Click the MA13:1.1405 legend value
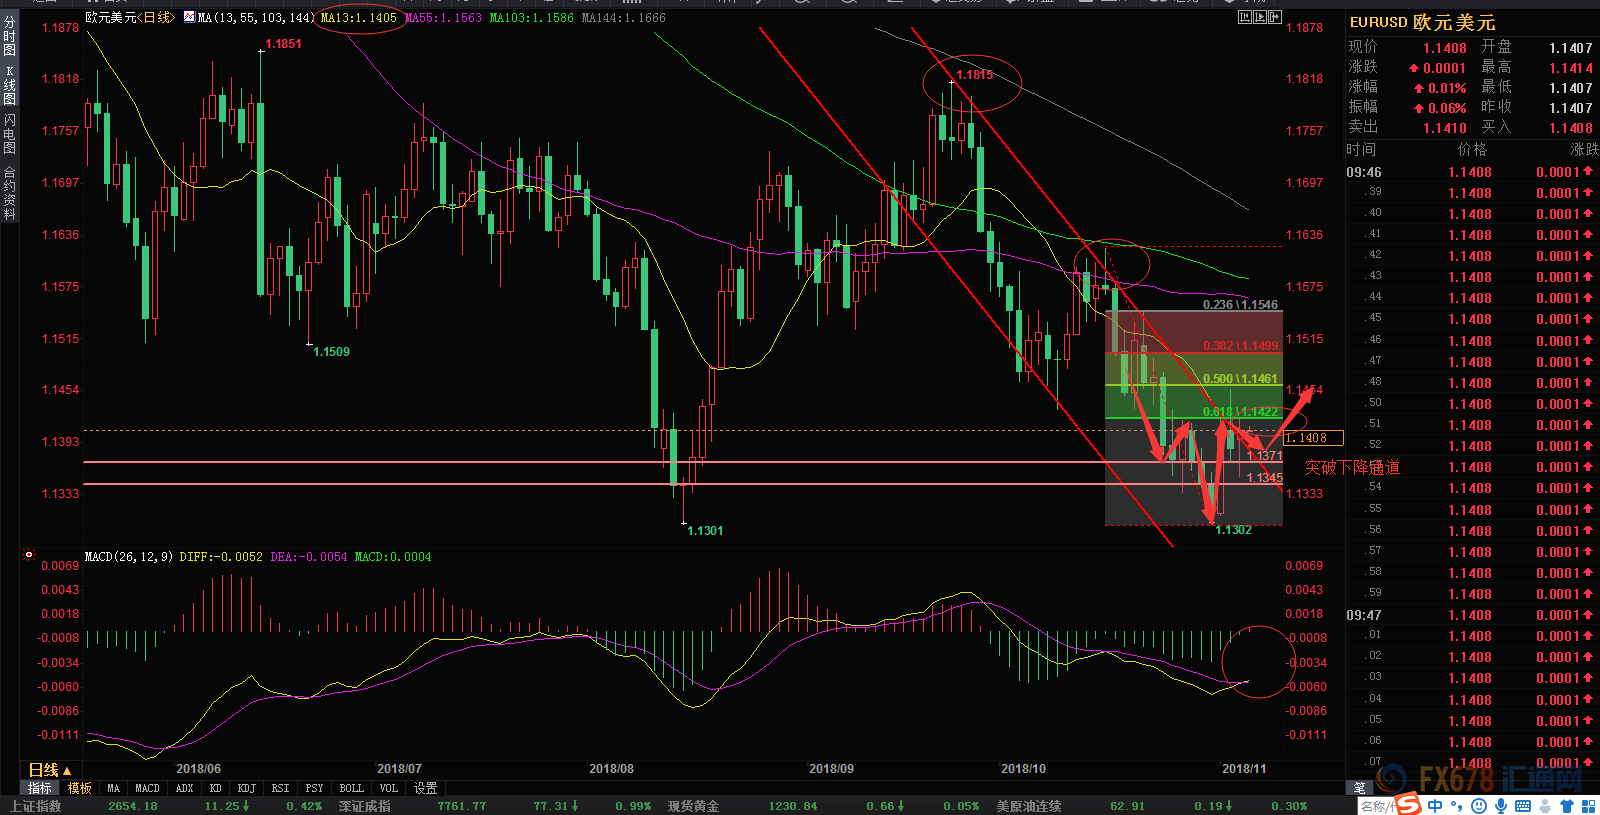Screen dimensions: 1600x815 (358, 18)
